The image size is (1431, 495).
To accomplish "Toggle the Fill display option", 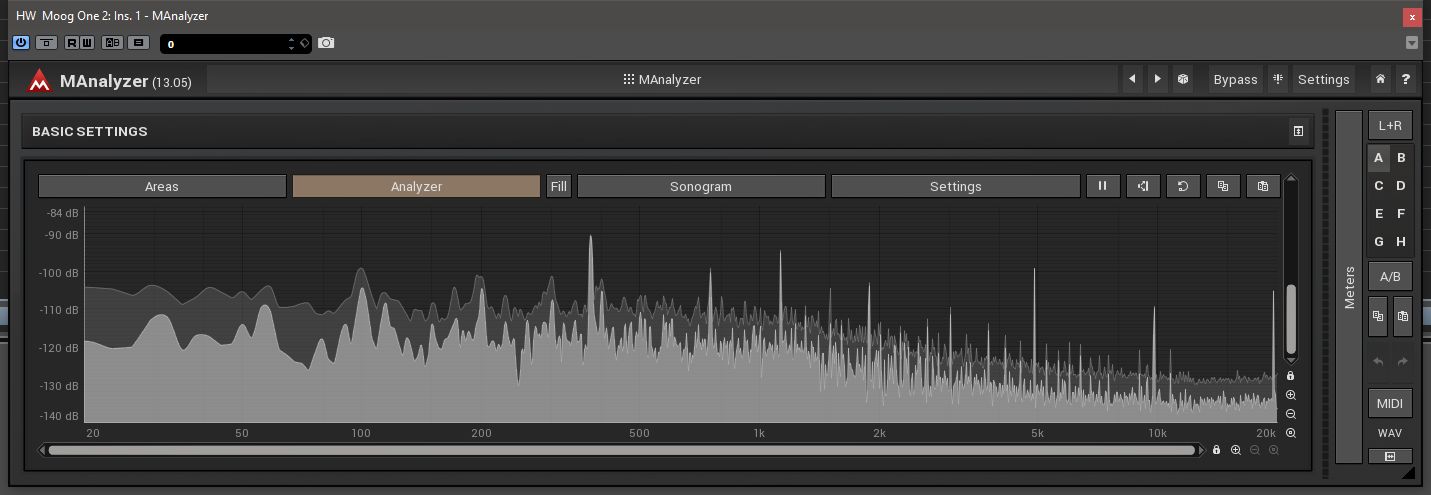I will coord(558,186).
